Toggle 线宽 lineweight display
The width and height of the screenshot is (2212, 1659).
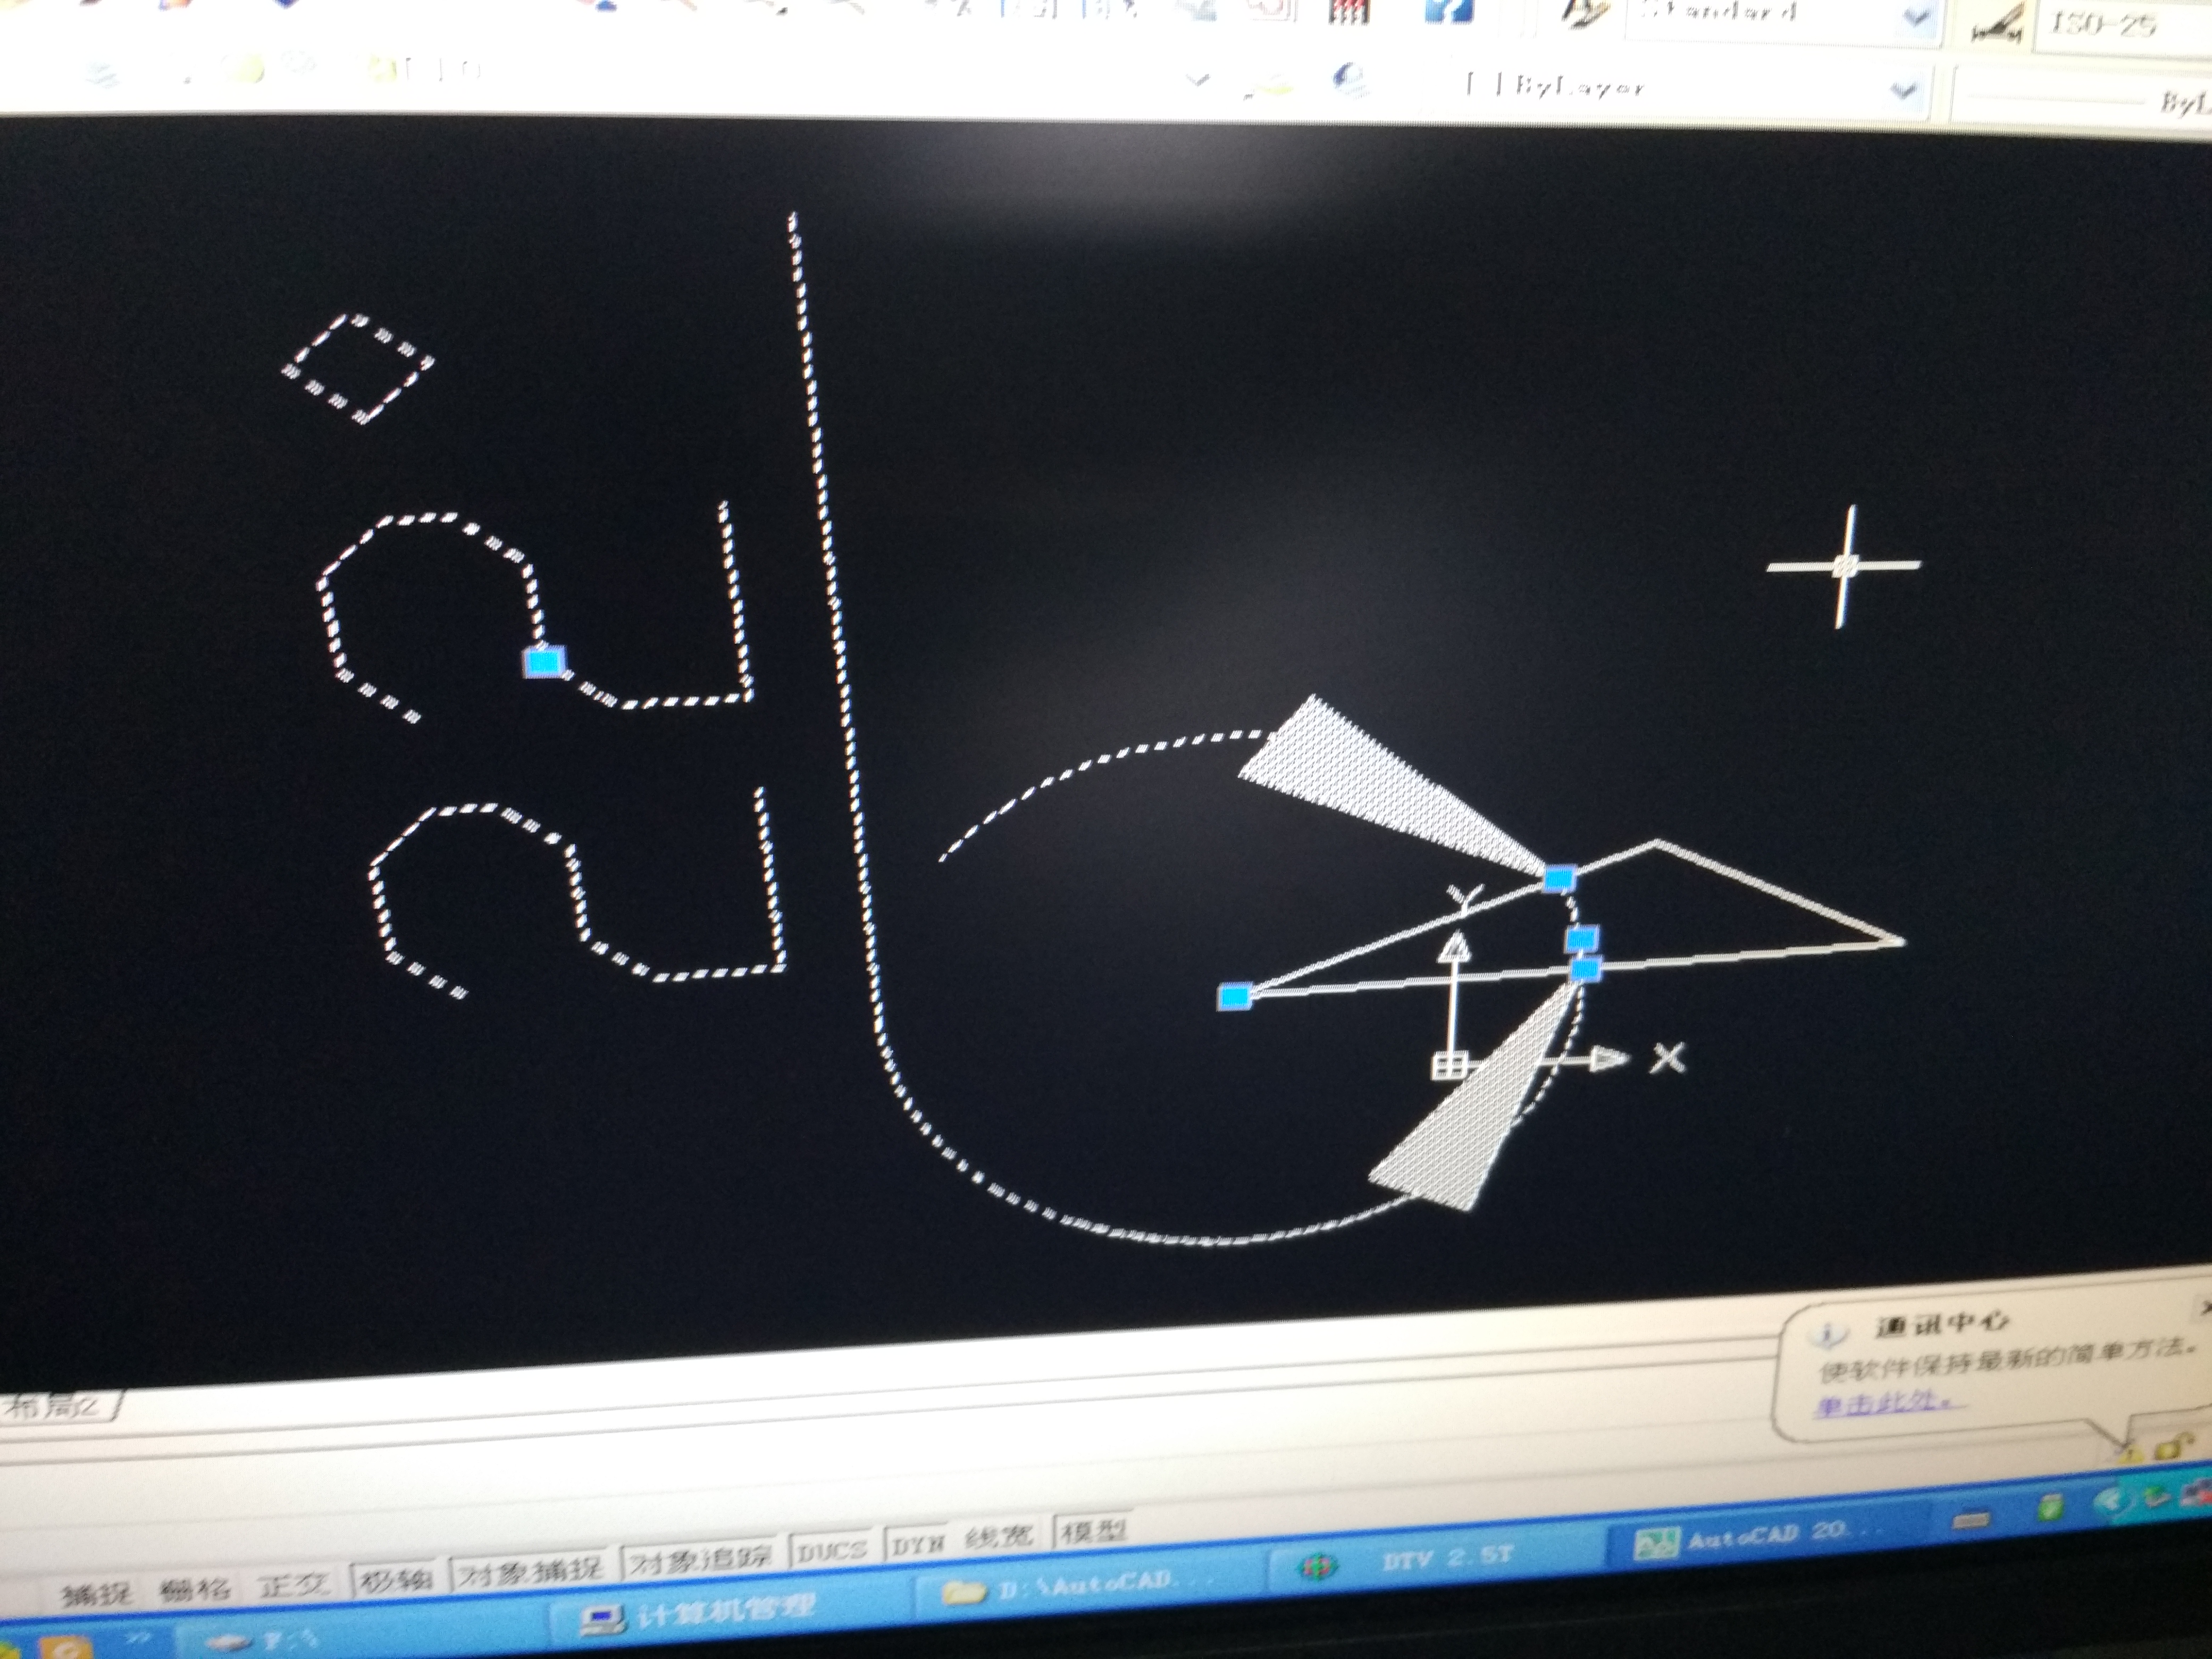coord(998,1537)
